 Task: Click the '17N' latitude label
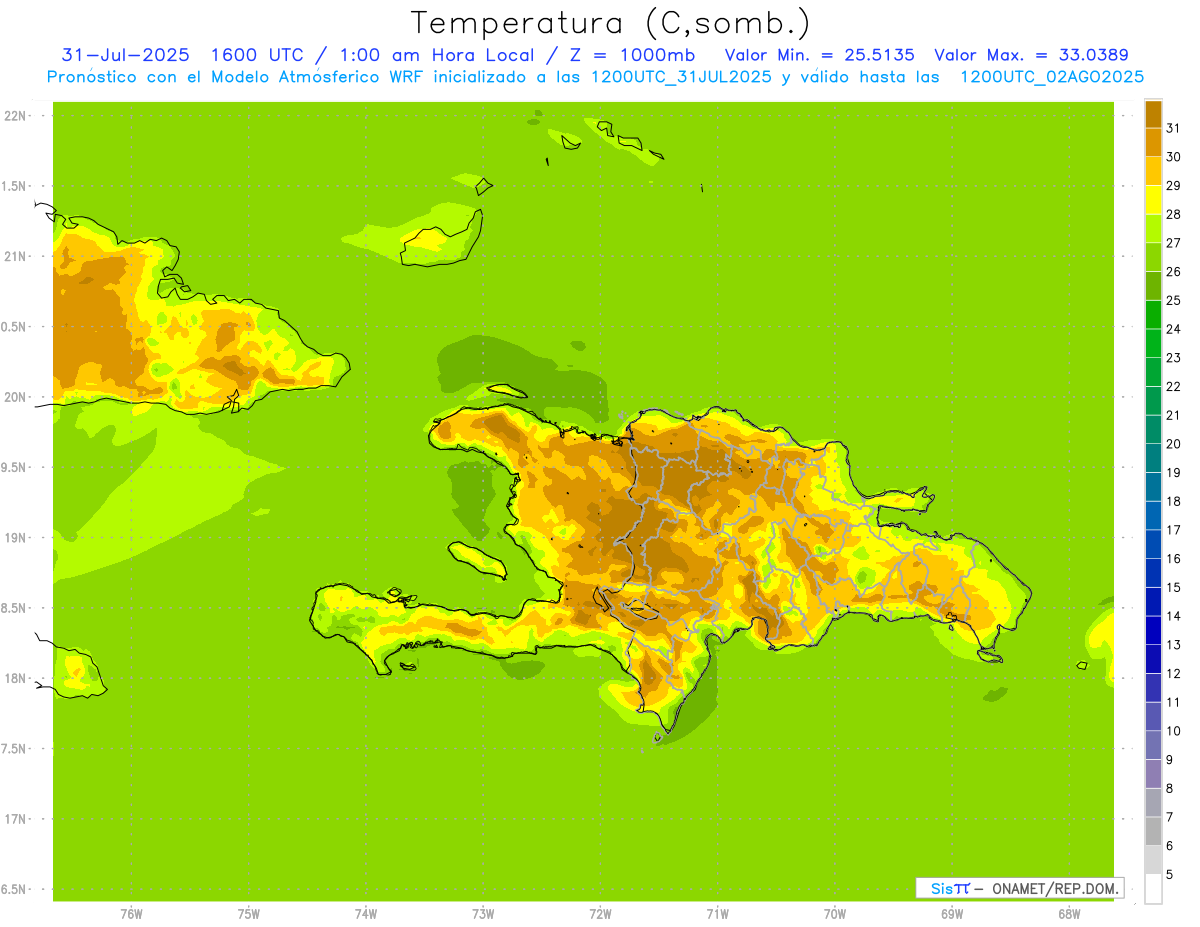15,819
